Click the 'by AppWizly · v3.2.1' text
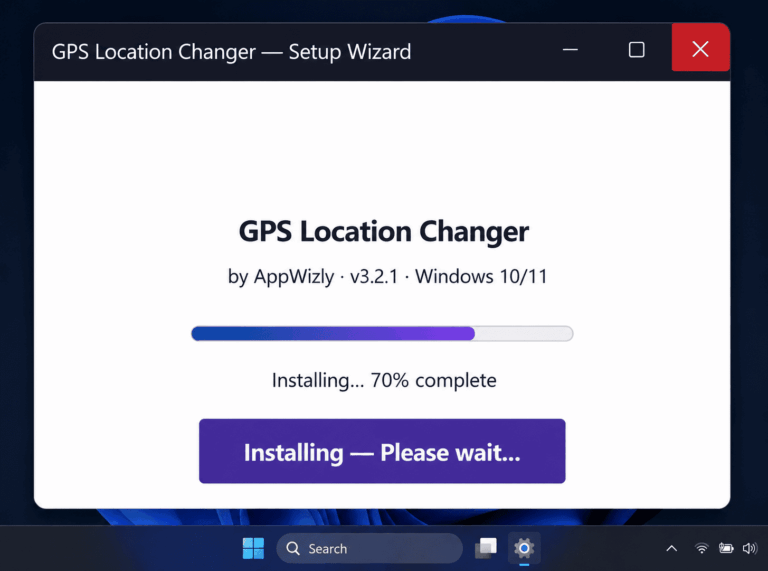Screen dimensions: 768x571 click(313, 277)
